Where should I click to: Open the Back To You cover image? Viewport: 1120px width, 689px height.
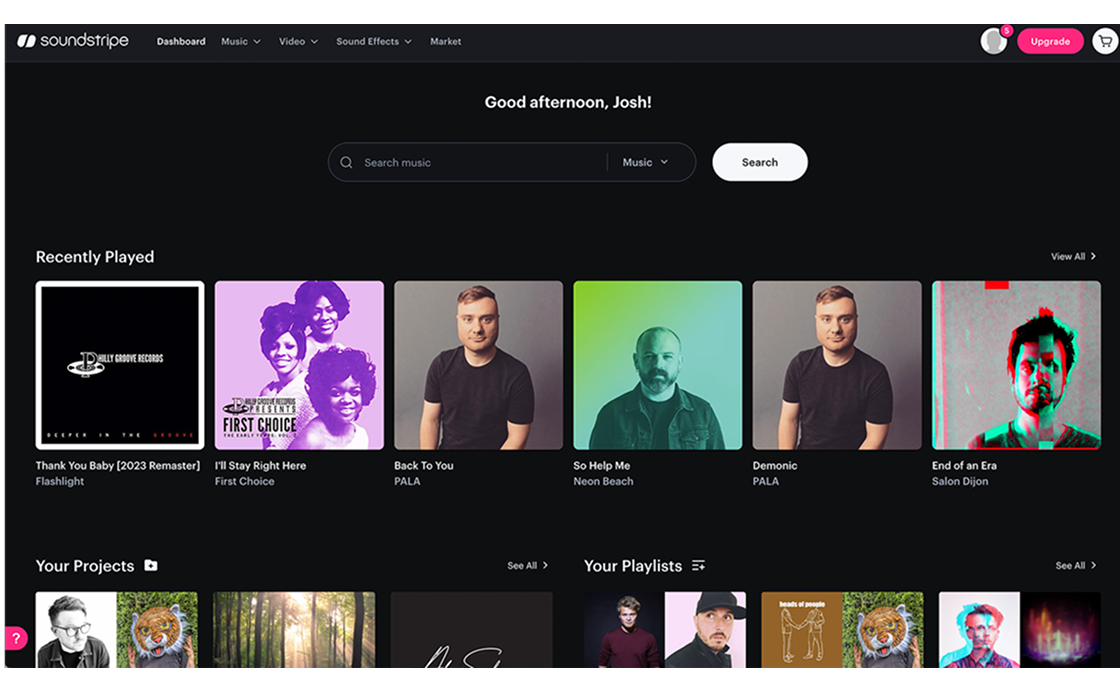pyautogui.click(x=479, y=365)
